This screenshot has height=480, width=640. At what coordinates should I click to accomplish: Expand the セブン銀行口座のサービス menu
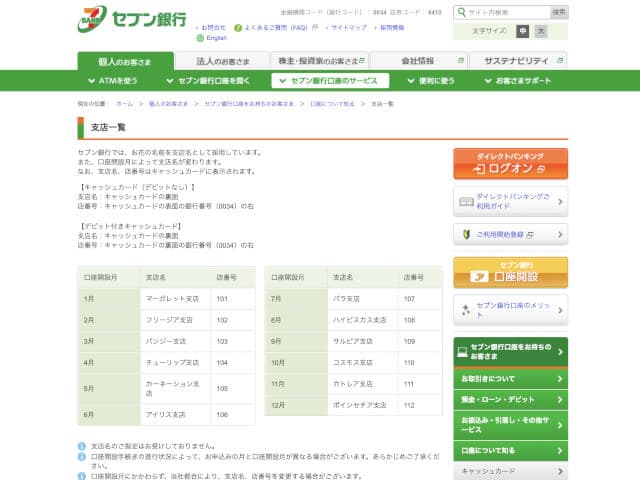330,81
